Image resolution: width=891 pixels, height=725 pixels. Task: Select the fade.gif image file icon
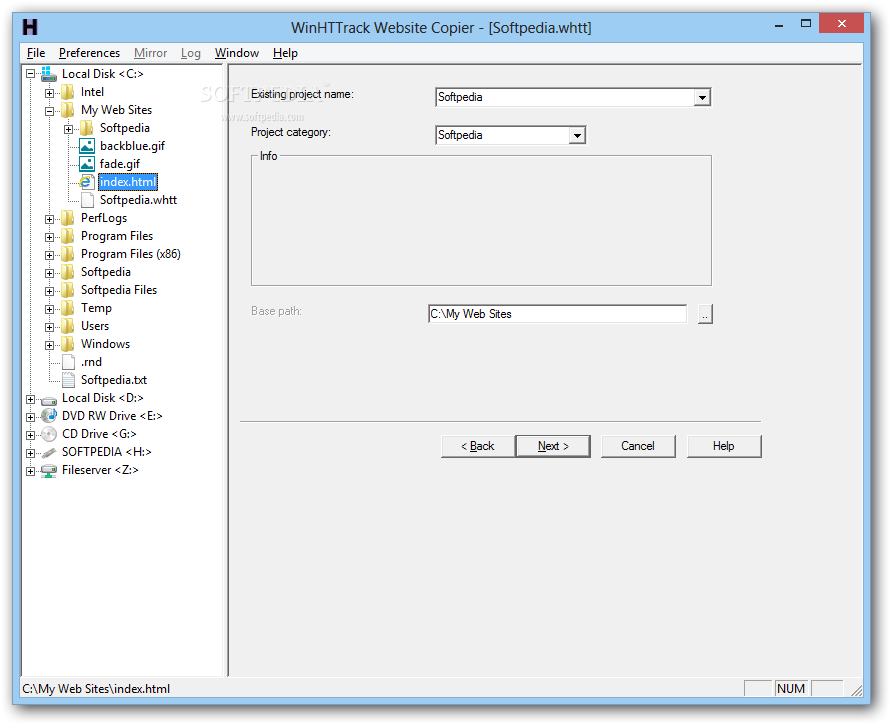(x=87, y=164)
